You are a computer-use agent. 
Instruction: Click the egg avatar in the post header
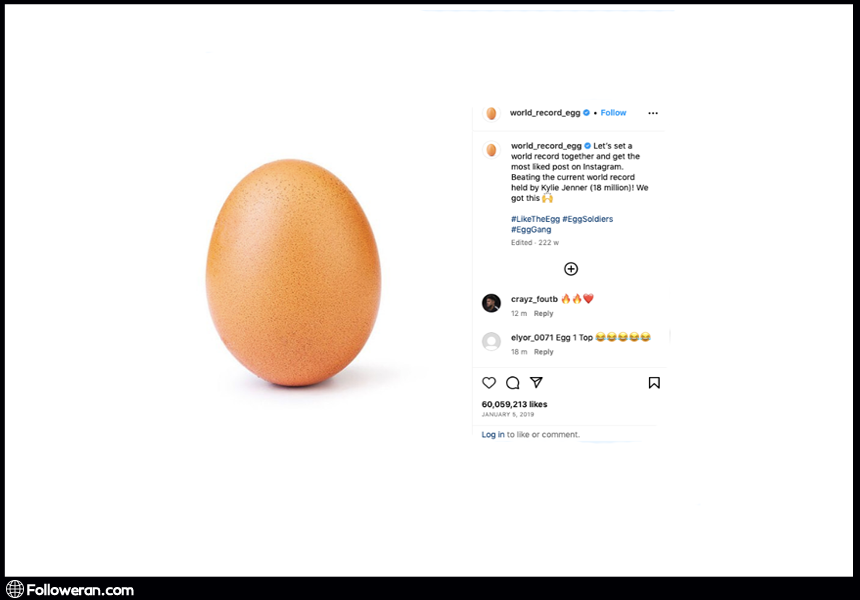[491, 113]
